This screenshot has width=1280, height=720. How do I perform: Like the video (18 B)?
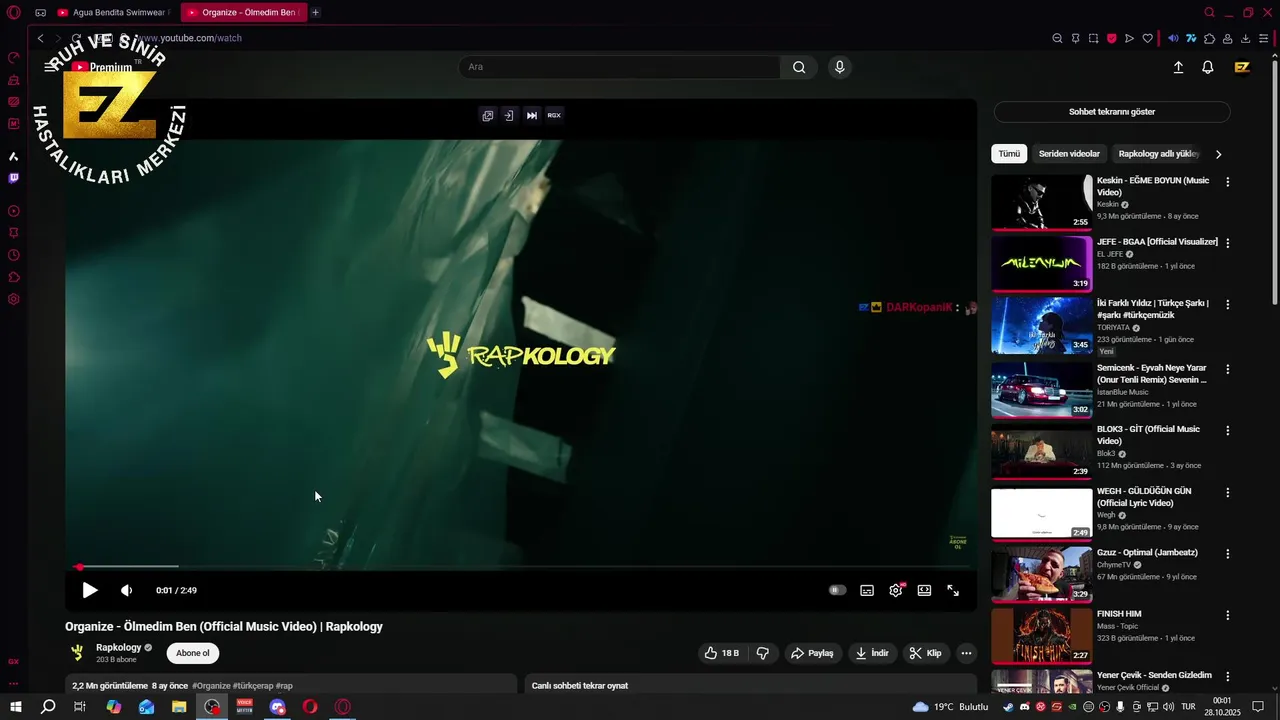tap(722, 653)
